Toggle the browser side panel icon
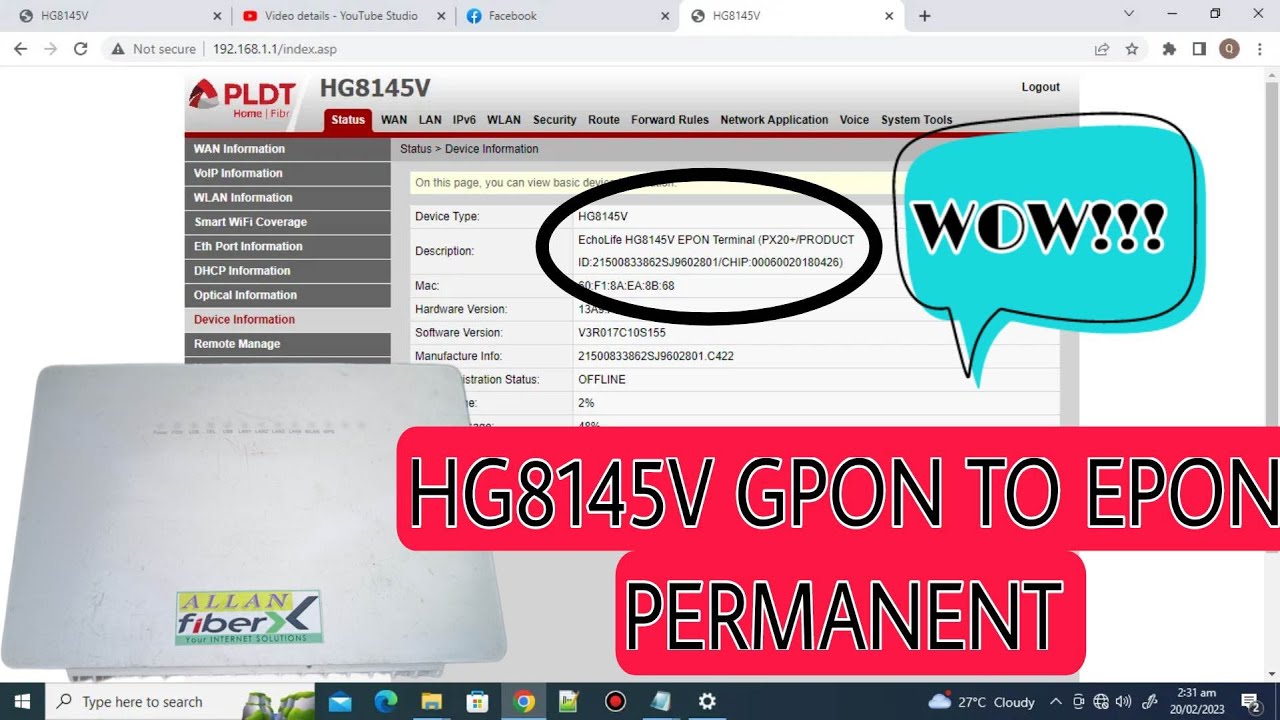This screenshot has height=720, width=1280. coord(1199,48)
